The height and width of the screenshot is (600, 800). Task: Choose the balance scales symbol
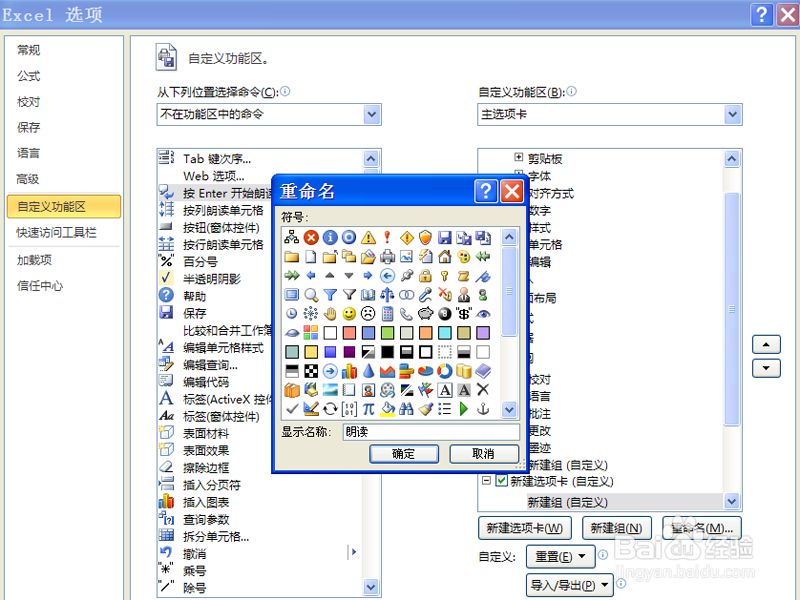pos(387,295)
